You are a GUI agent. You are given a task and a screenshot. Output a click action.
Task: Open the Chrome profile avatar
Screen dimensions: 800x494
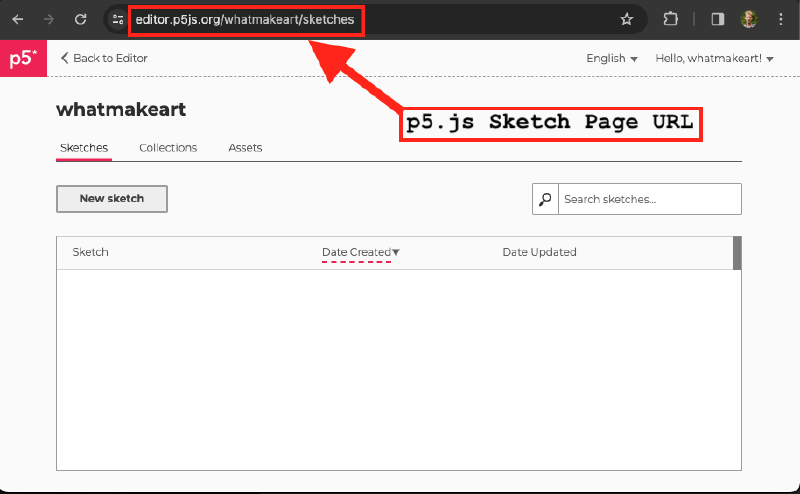[x=748, y=19]
